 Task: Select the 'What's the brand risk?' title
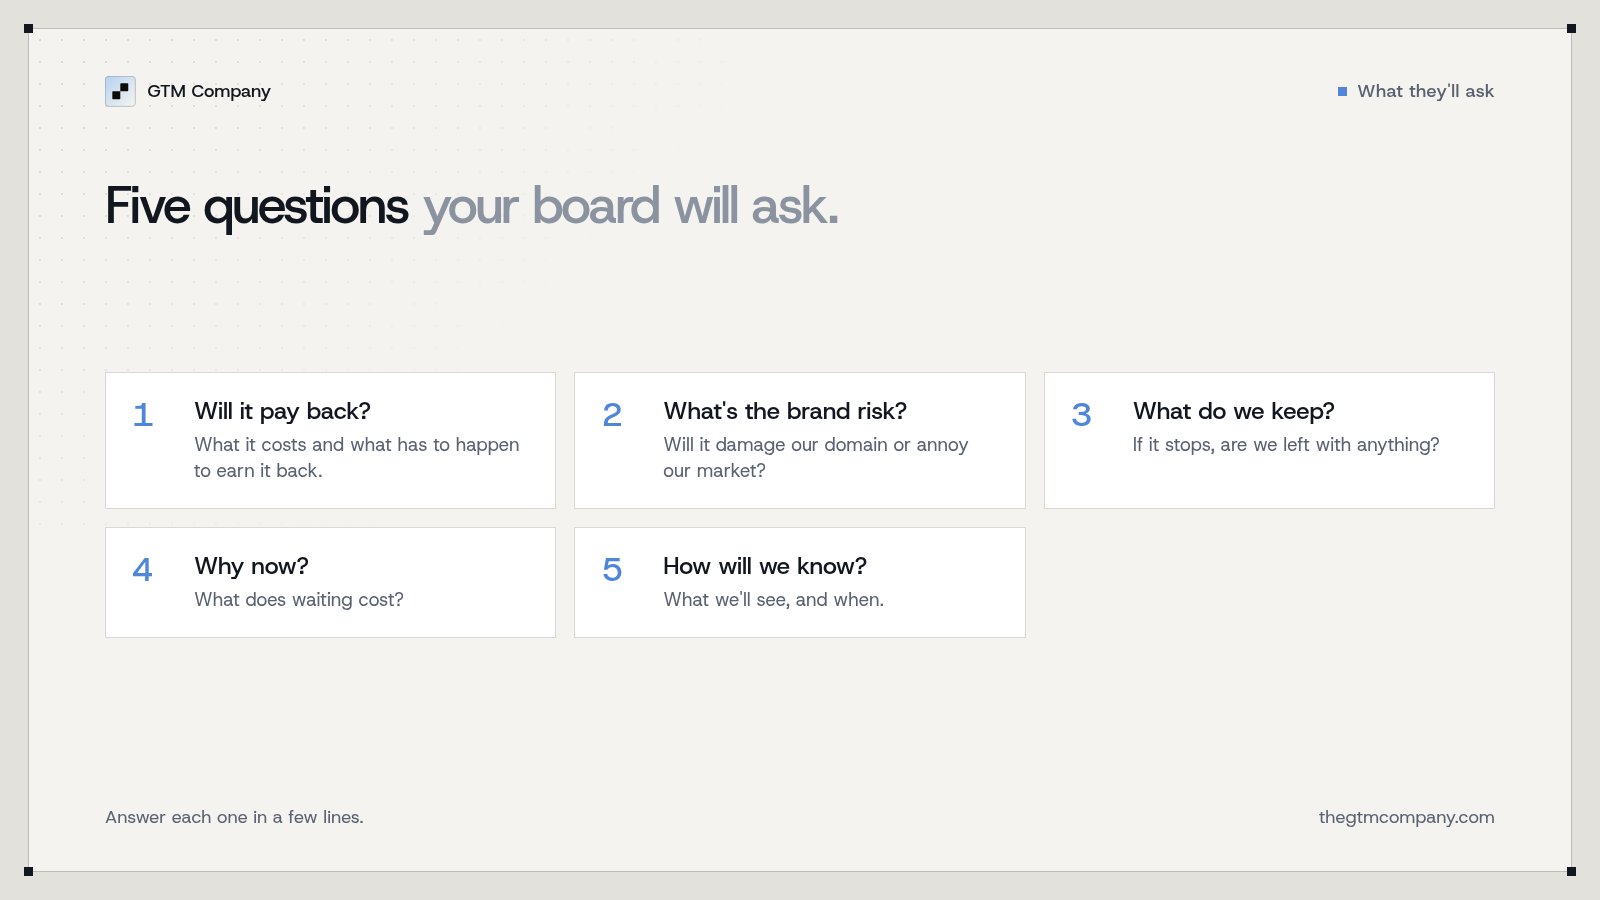pyautogui.click(x=785, y=411)
